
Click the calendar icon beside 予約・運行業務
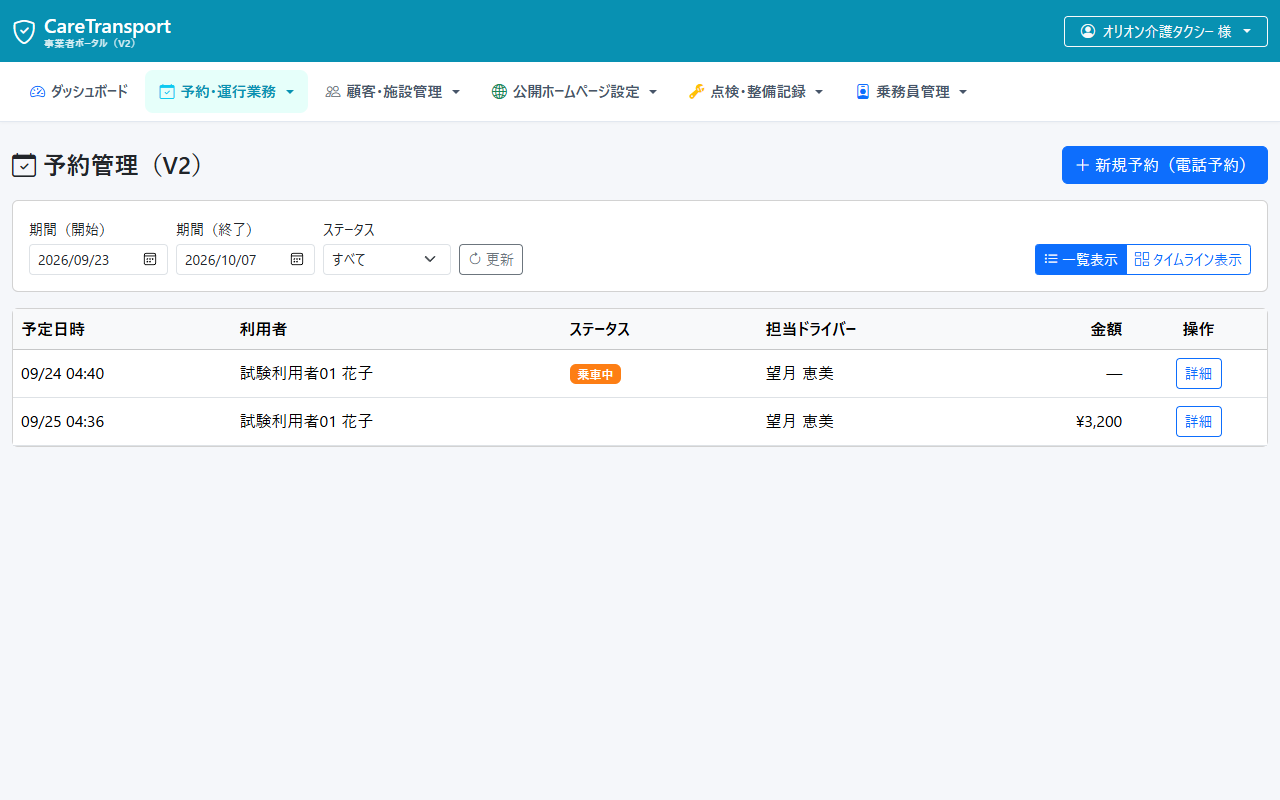pyautogui.click(x=167, y=92)
